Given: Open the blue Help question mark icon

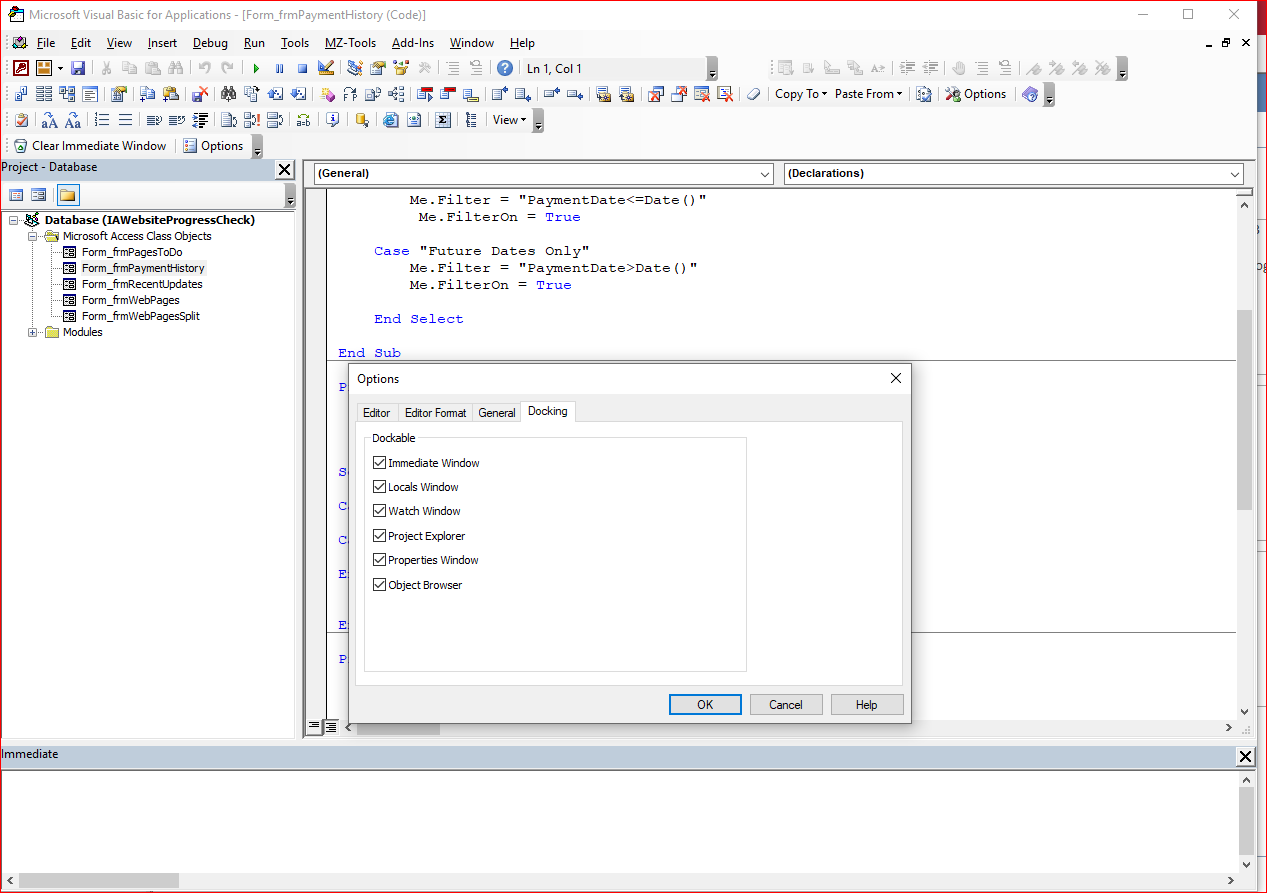Looking at the screenshot, I should pos(505,68).
